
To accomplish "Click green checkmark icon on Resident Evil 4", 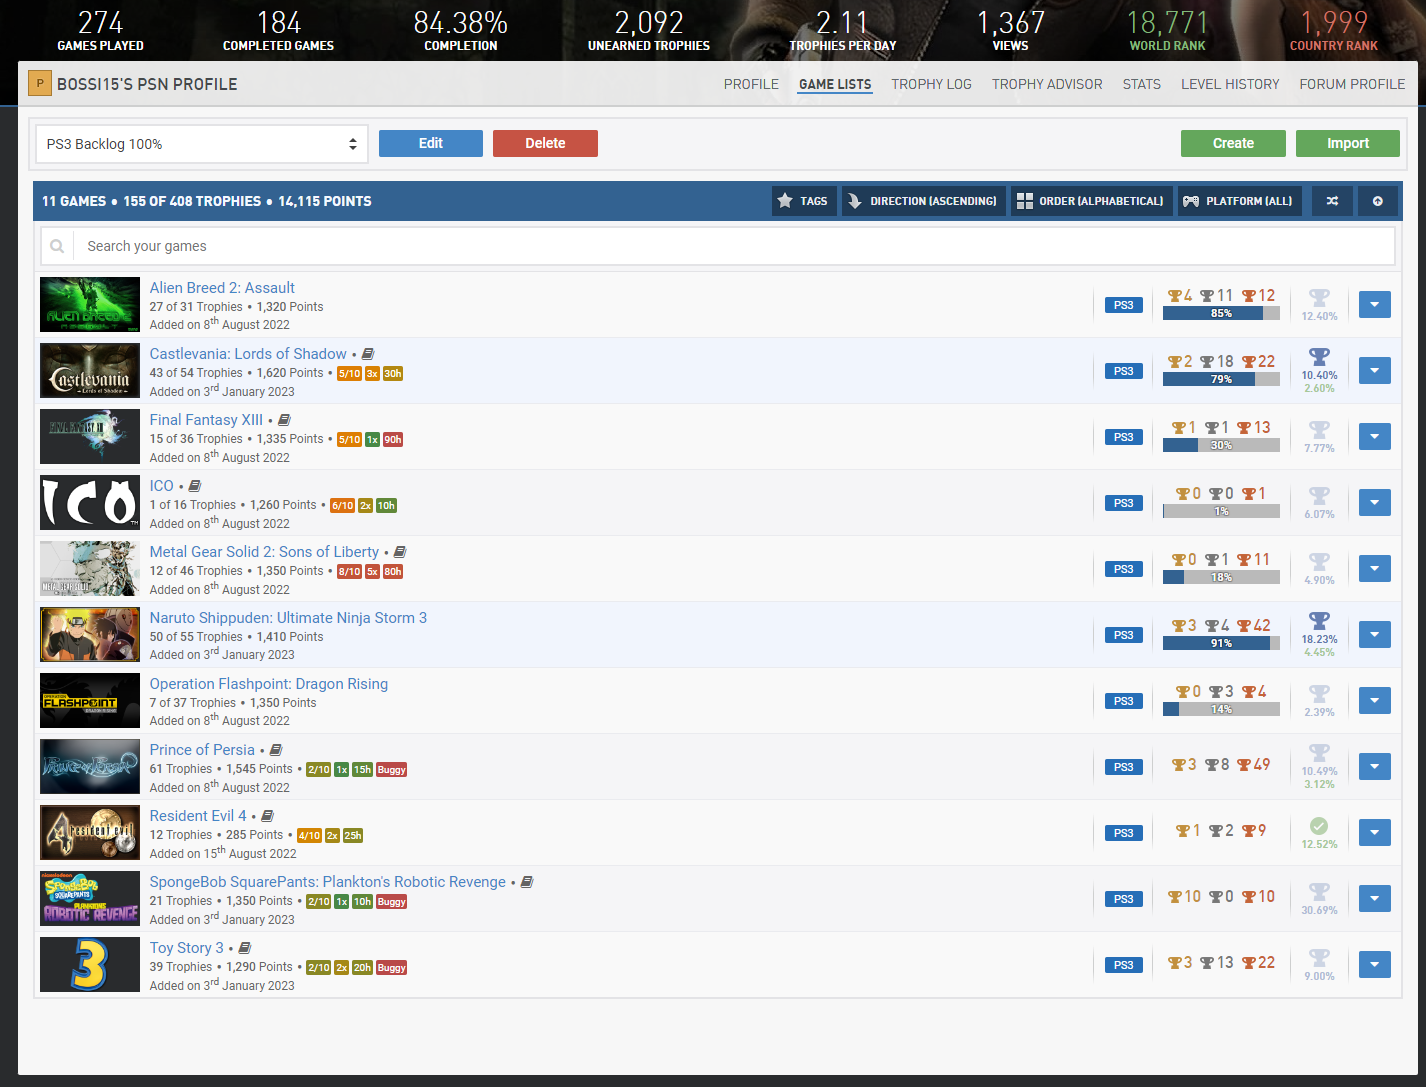I will (1319, 826).
